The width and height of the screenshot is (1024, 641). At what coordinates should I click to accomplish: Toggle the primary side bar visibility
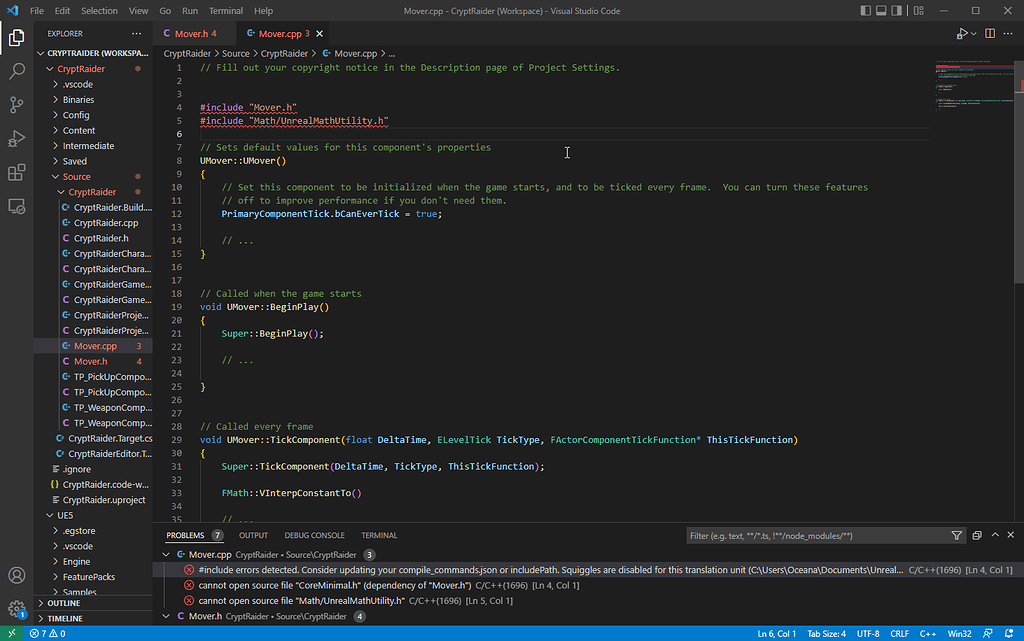tap(868, 11)
